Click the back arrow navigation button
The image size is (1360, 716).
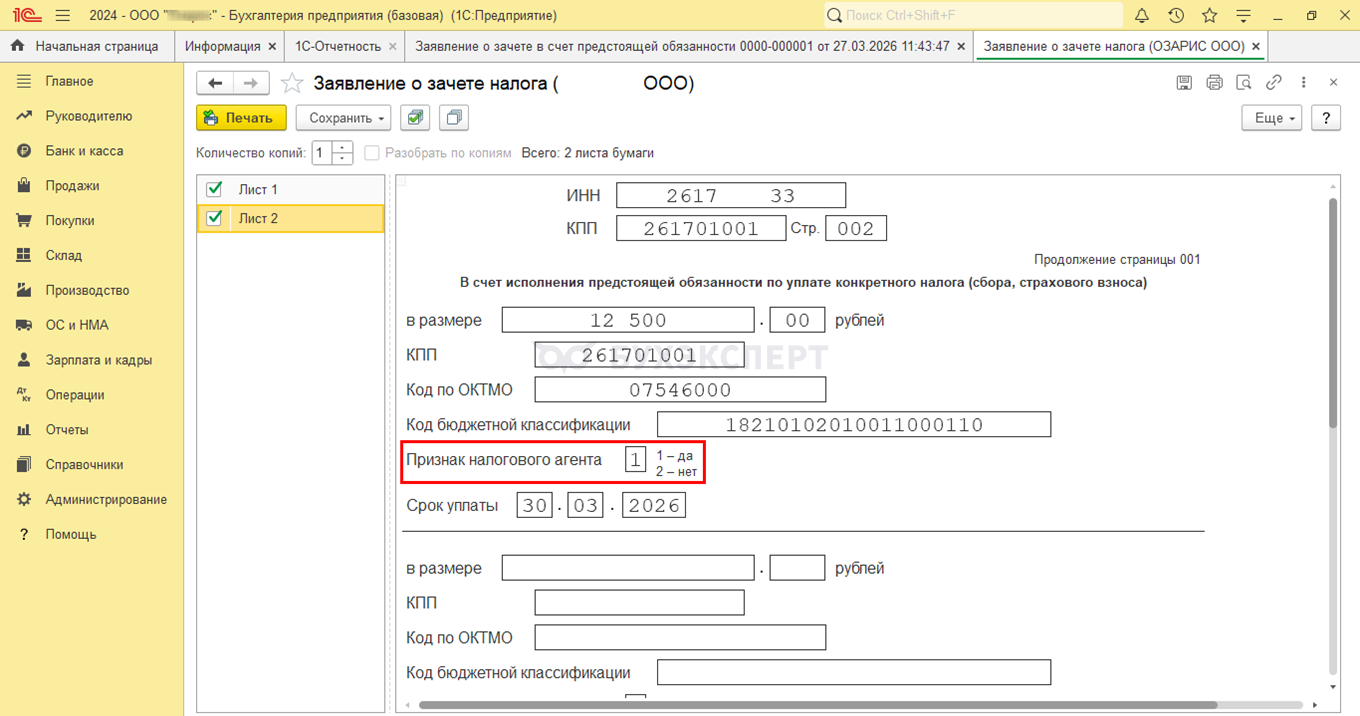click(215, 83)
